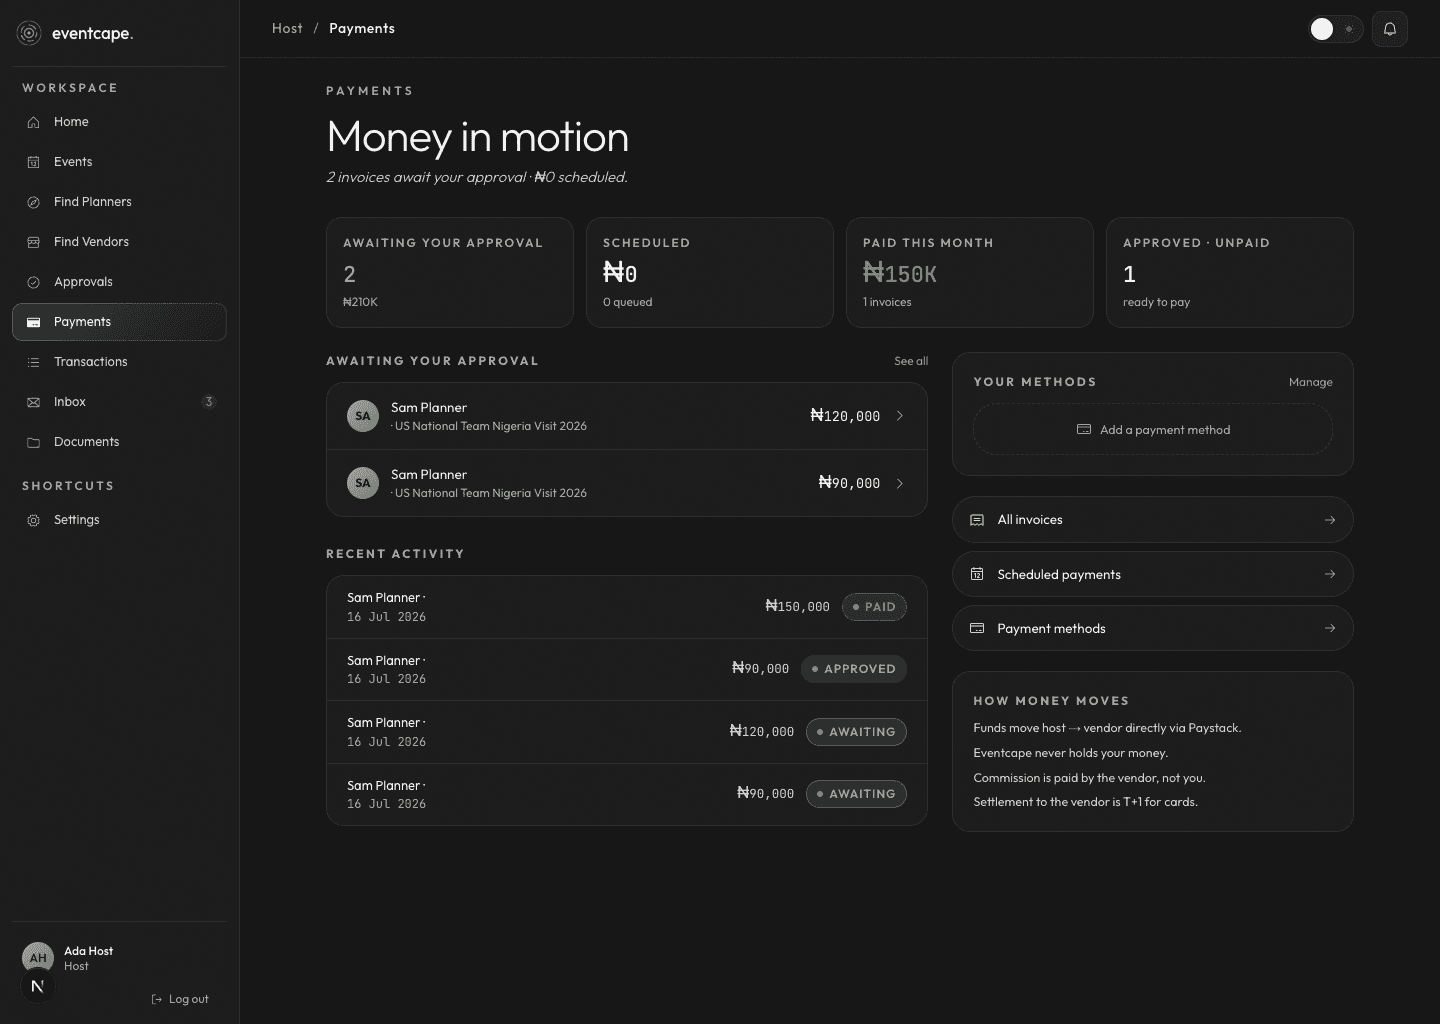
Task: Click card icon in Add a payment method
Action: pyautogui.click(x=1084, y=429)
